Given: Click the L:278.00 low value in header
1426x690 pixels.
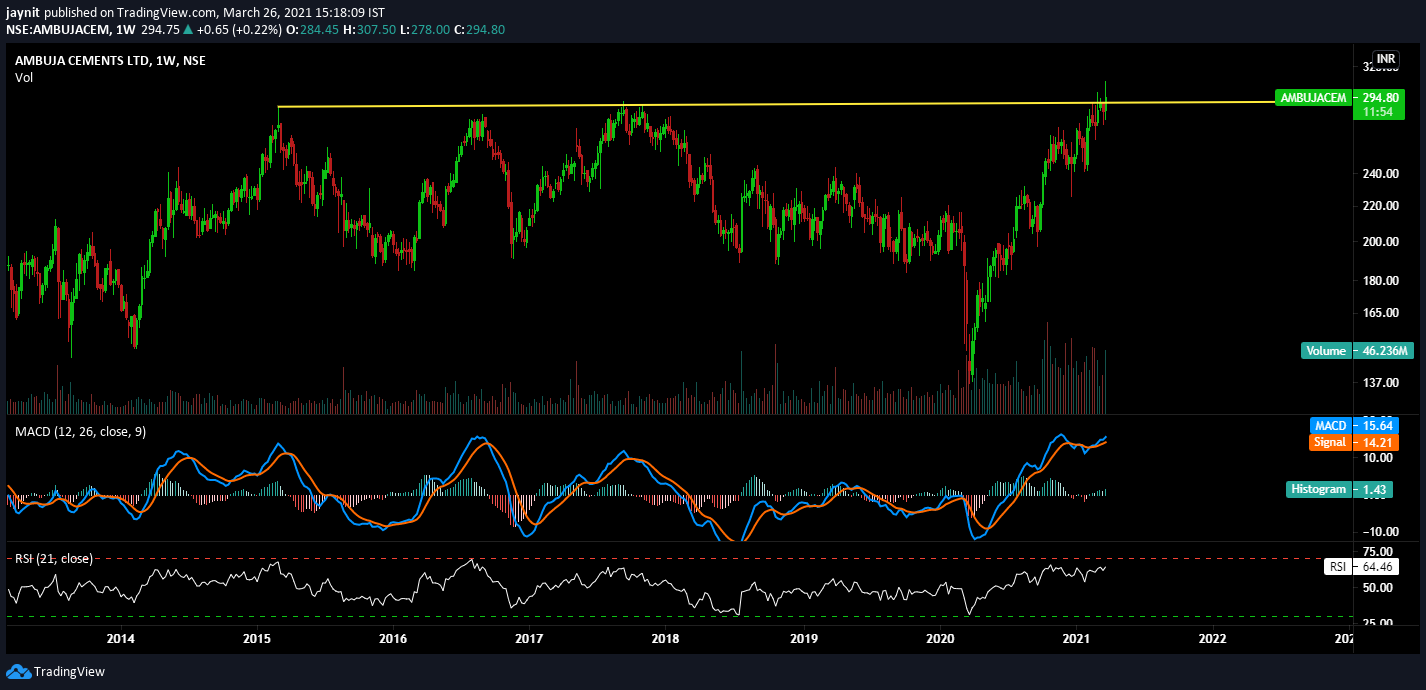Looking at the screenshot, I should [426, 30].
